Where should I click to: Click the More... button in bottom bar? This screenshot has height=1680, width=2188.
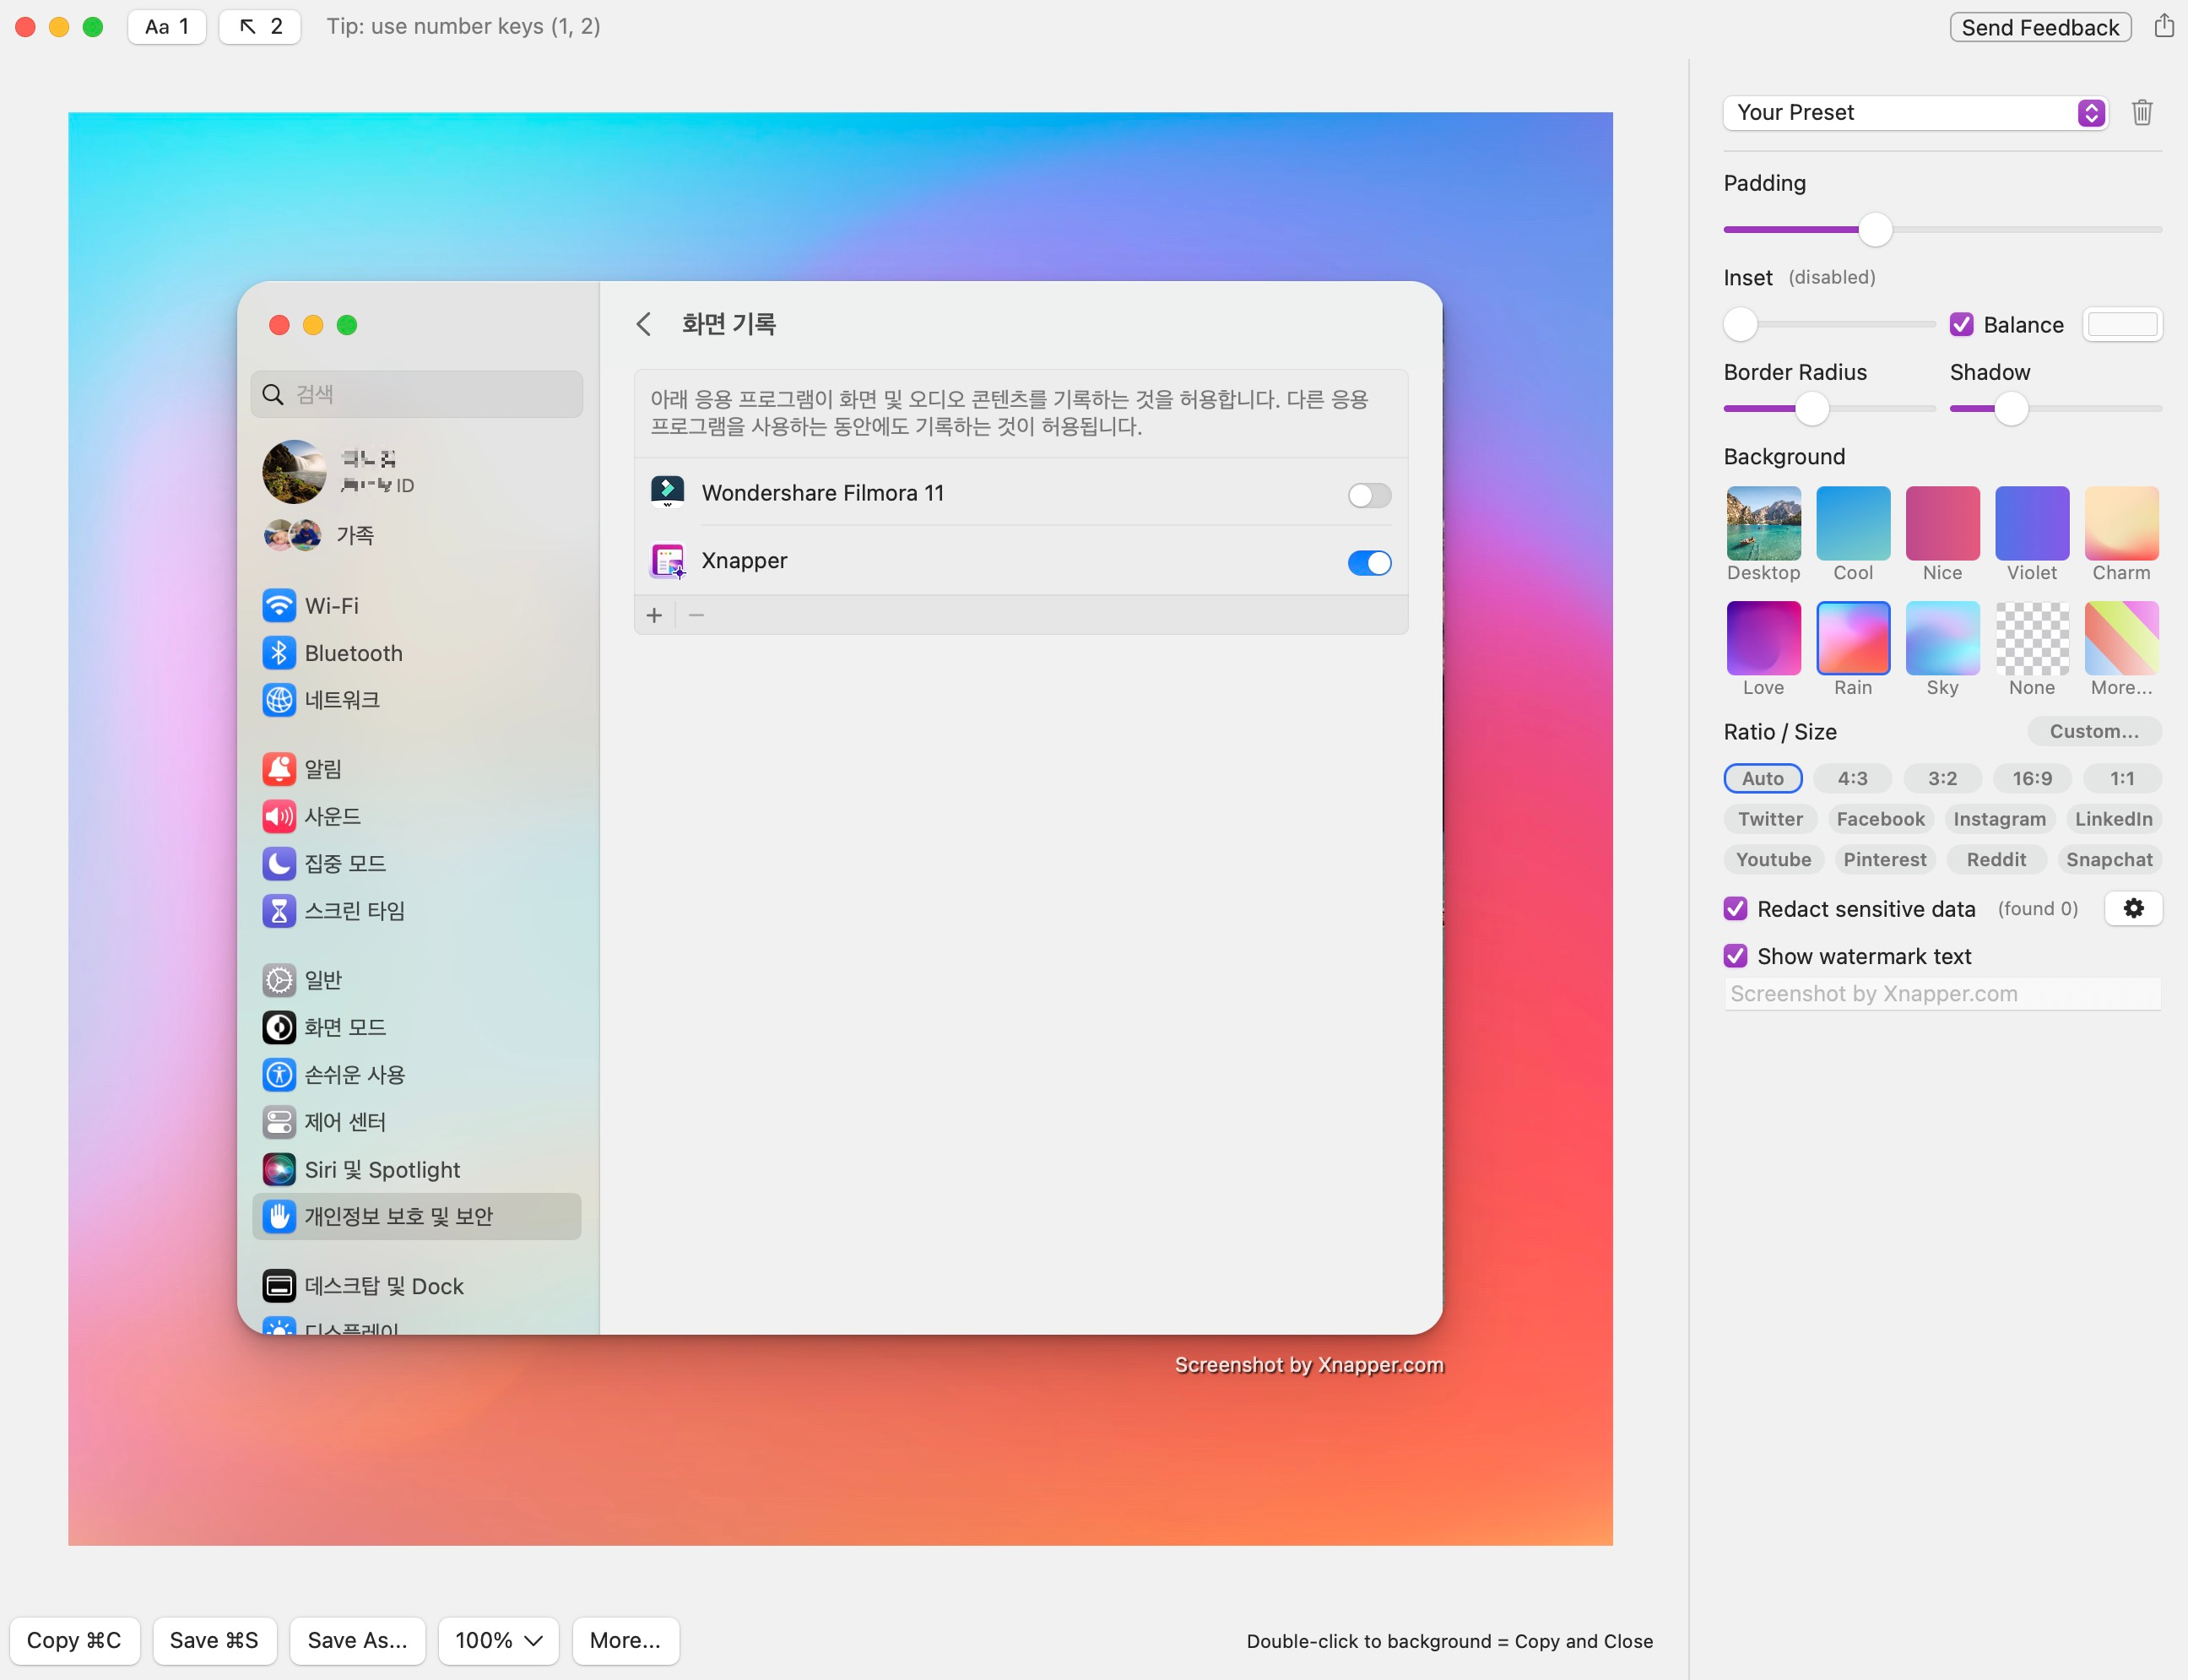pos(625,1640)
